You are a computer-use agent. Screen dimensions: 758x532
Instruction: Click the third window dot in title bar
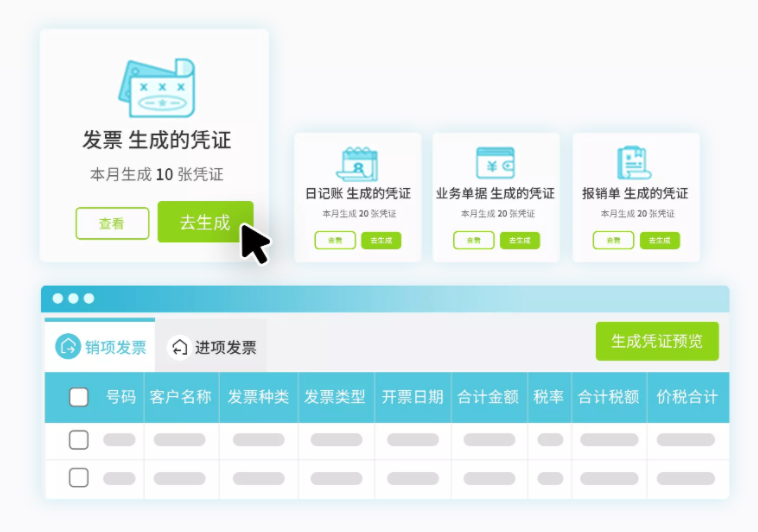[x=89, y=298]
